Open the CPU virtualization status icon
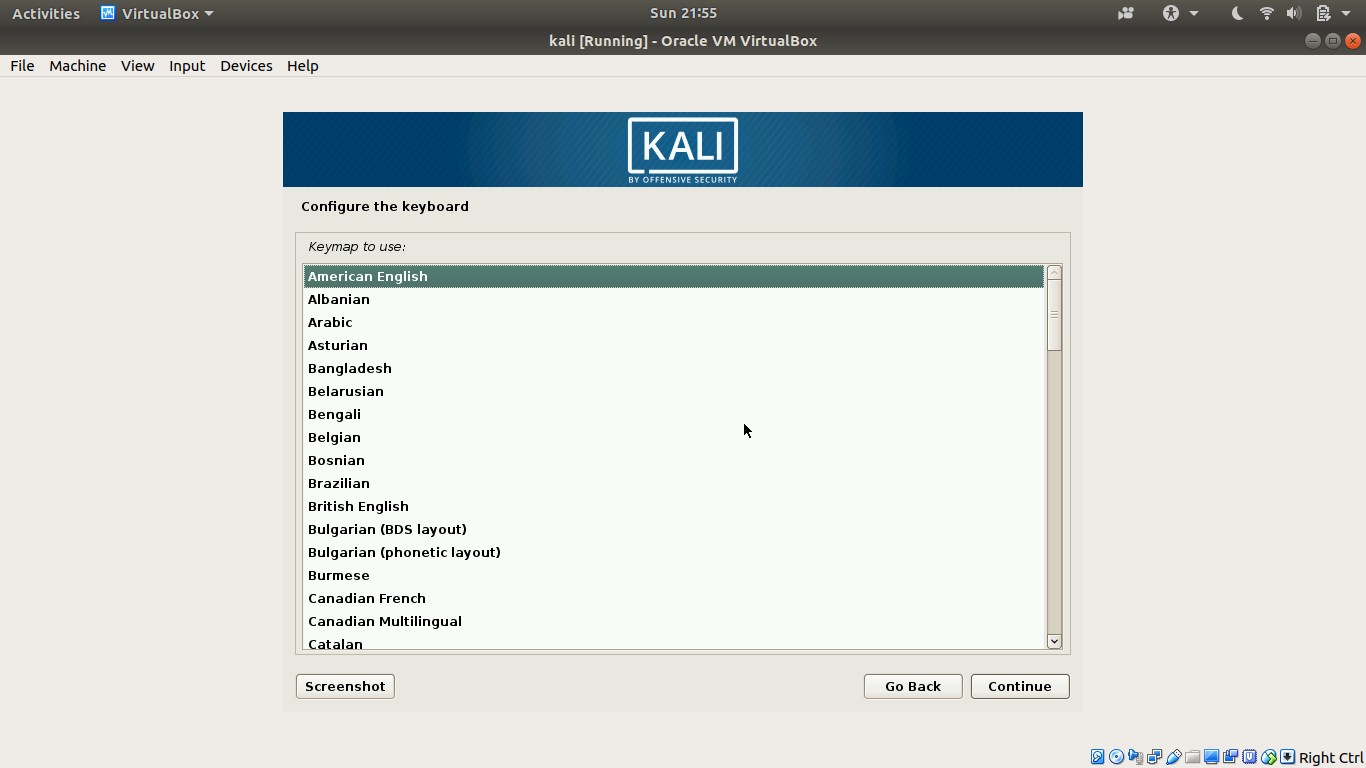Screen dimensions: 1366x768 click(1249, 757)
